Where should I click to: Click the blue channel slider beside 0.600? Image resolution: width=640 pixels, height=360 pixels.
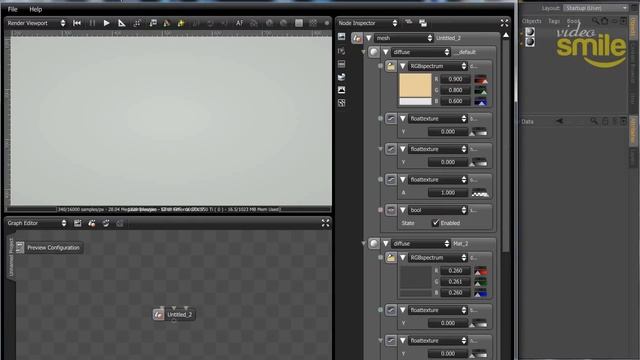480,101
